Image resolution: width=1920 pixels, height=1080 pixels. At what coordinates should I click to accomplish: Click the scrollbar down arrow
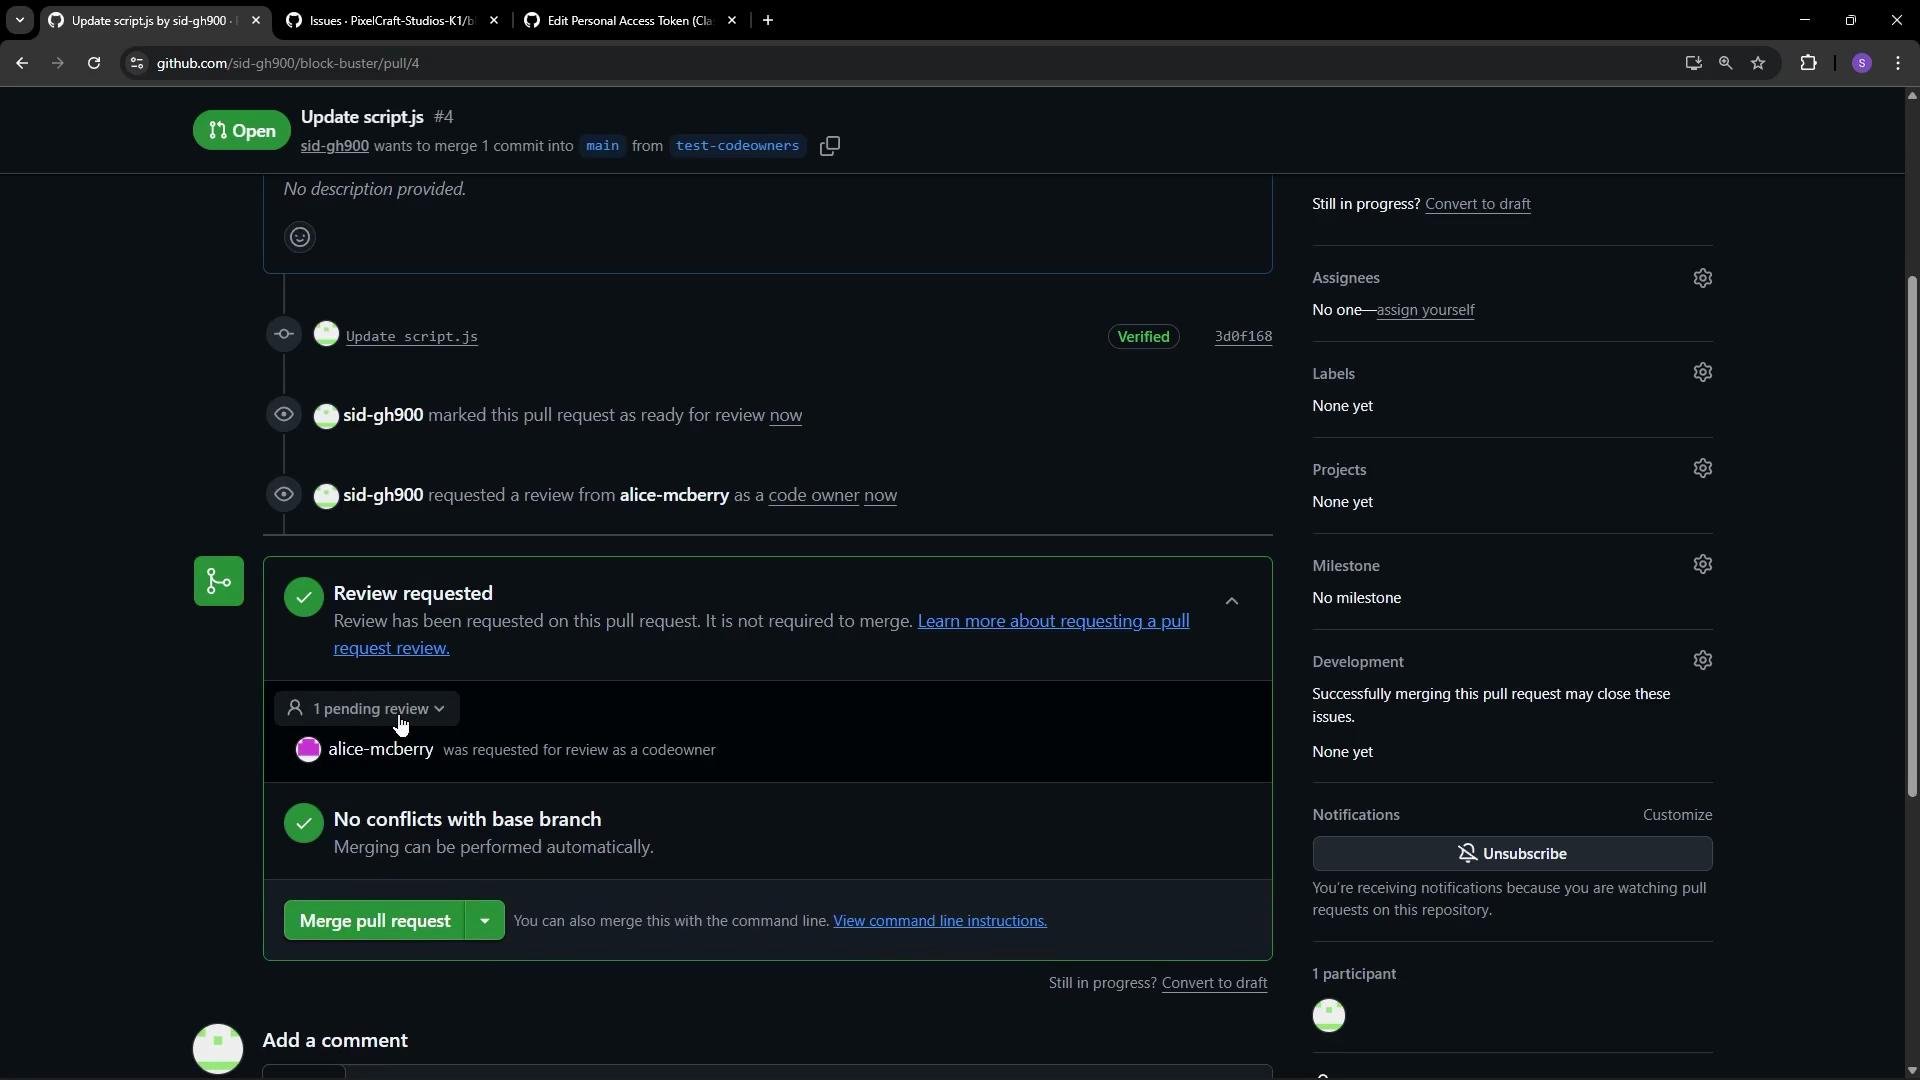pyautogui.click(x=1912, y=1071)
